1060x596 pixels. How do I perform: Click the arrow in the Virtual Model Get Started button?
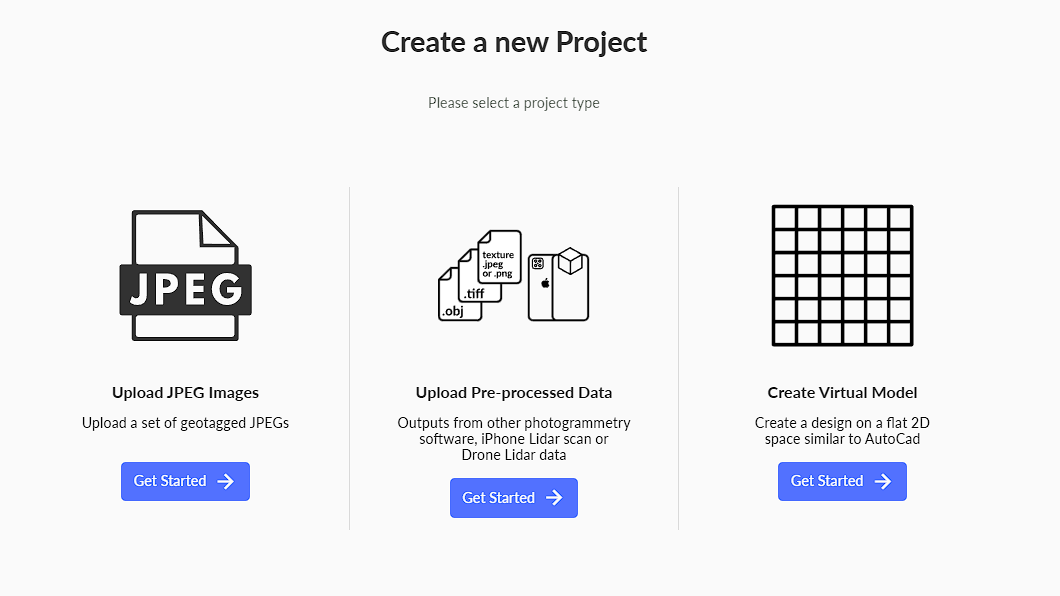pos(883,481)
